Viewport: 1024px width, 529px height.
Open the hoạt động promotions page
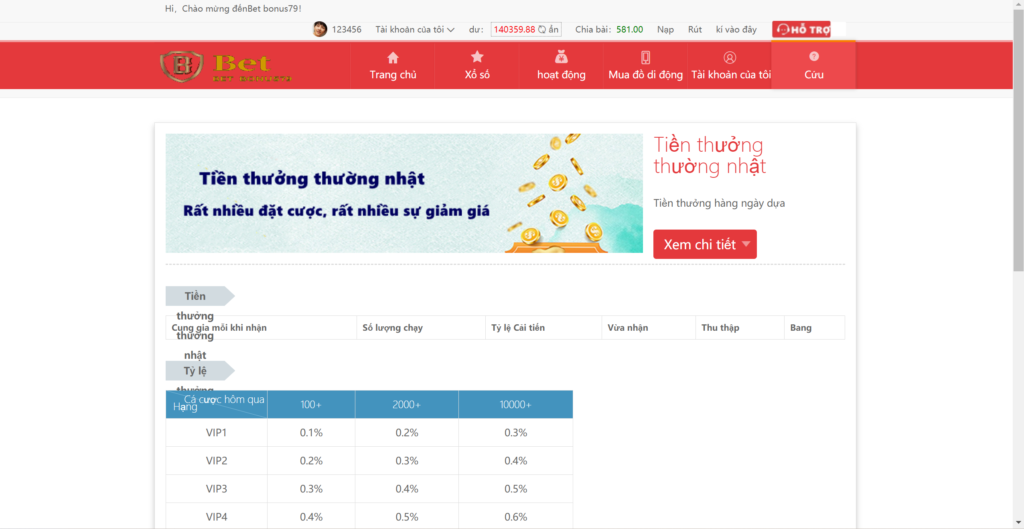click(x=561, y=66)
